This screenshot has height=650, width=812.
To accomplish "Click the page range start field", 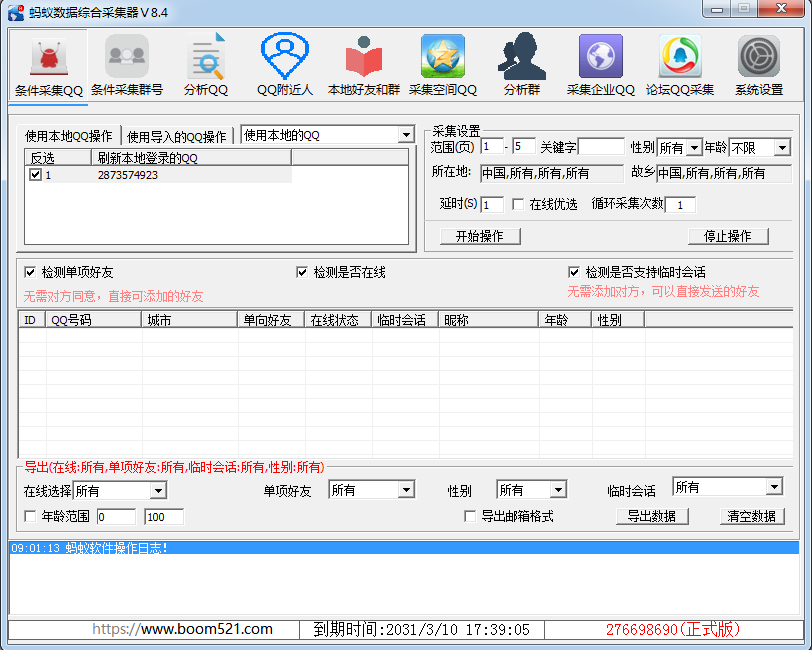I will coord(492,147).
